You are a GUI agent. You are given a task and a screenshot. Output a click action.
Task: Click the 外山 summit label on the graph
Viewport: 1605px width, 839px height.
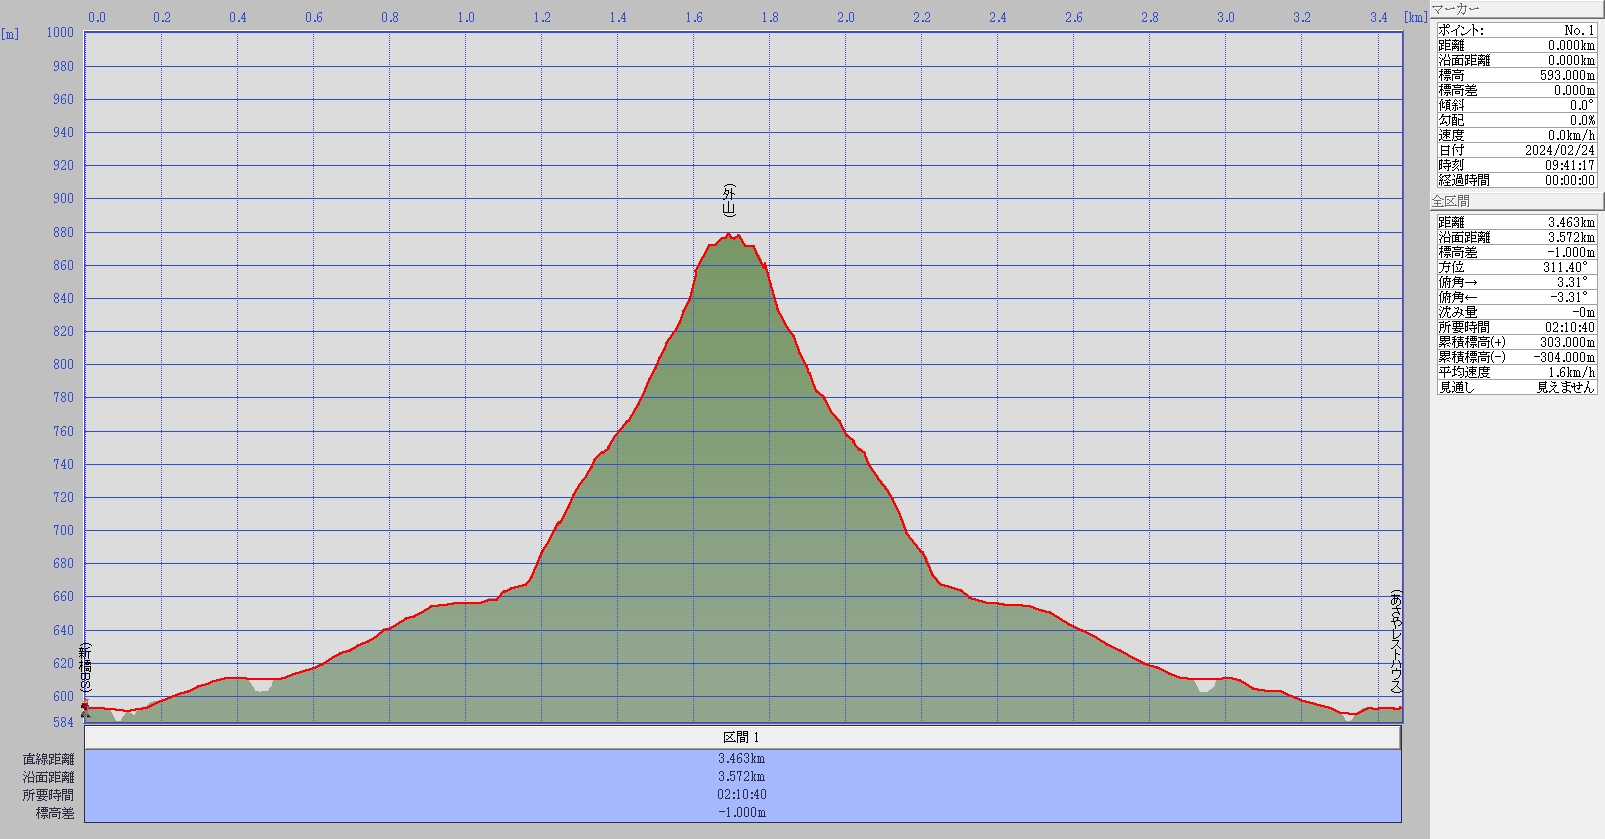[729, 201]
